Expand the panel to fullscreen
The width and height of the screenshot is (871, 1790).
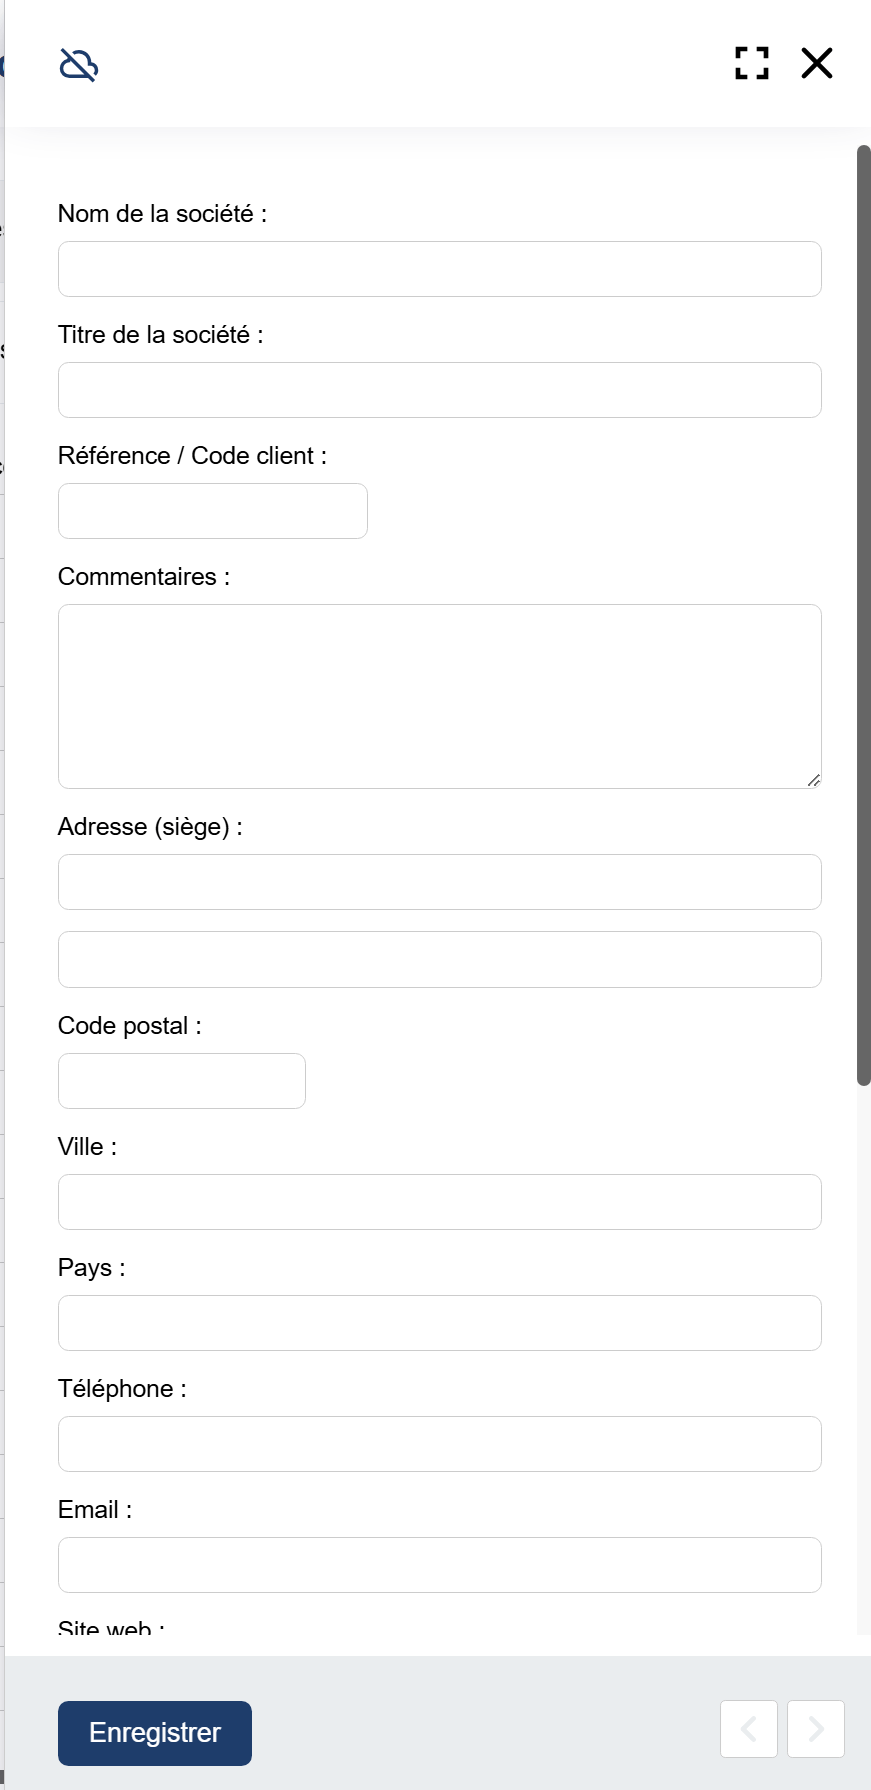coord(751,63)
